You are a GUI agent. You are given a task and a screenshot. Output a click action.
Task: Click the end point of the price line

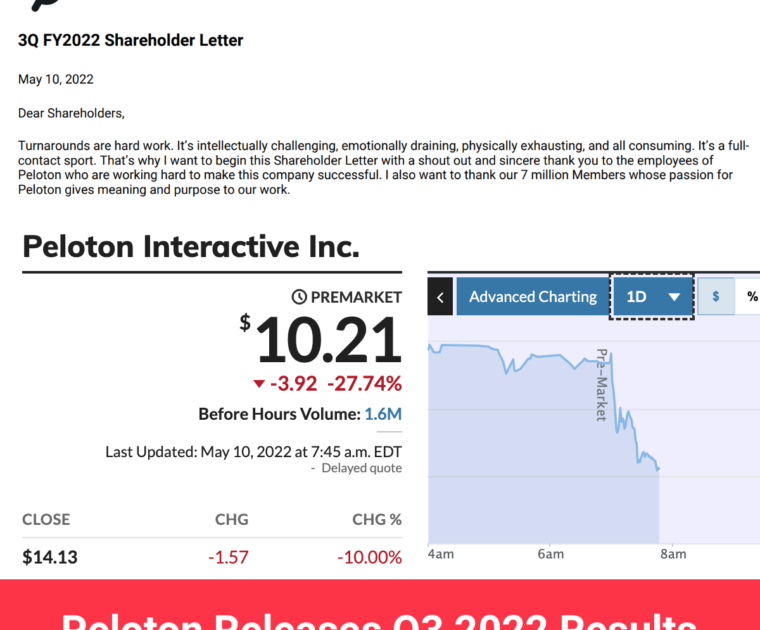point(658,469)
